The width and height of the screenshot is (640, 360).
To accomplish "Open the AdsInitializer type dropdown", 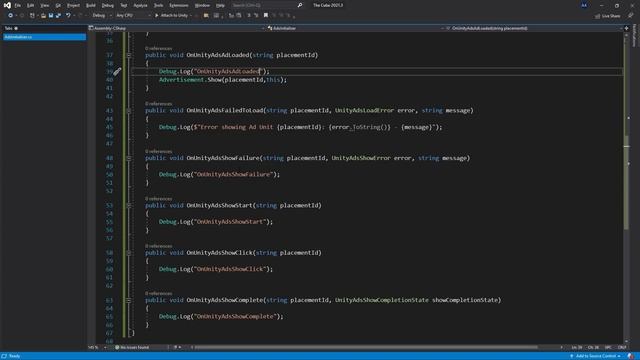I will point(355,28).
